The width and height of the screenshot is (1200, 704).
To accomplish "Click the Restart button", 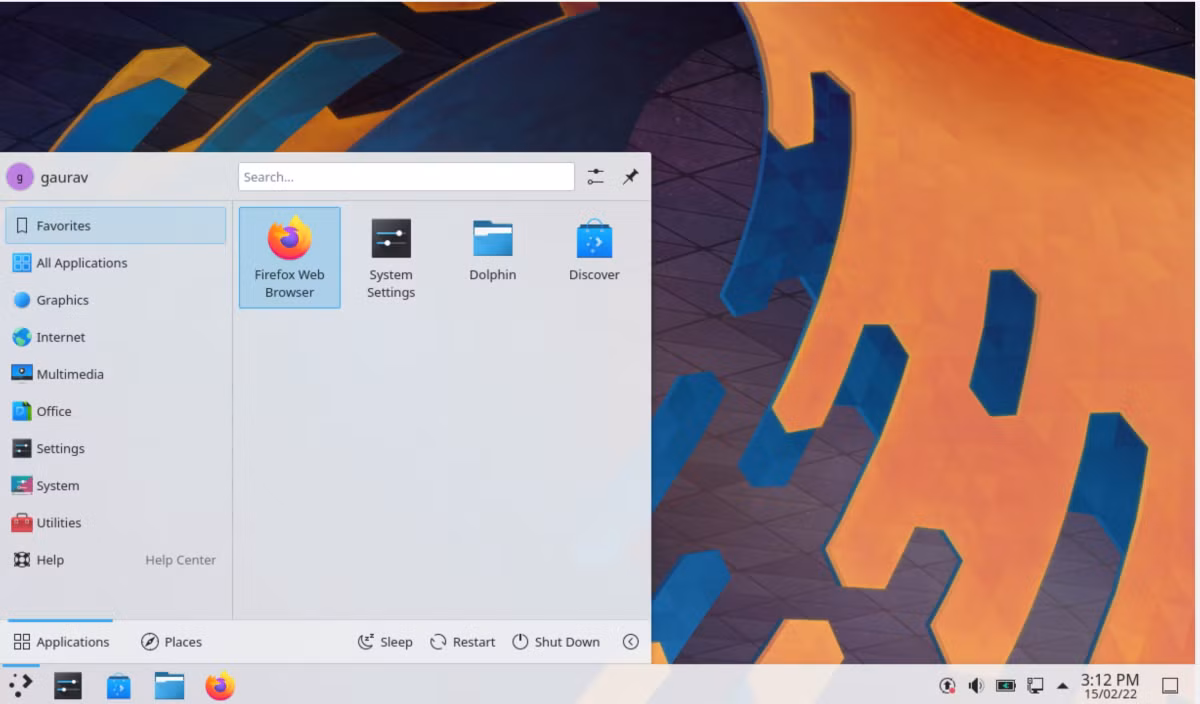I will pyautogui.click(x=462, y=642).
